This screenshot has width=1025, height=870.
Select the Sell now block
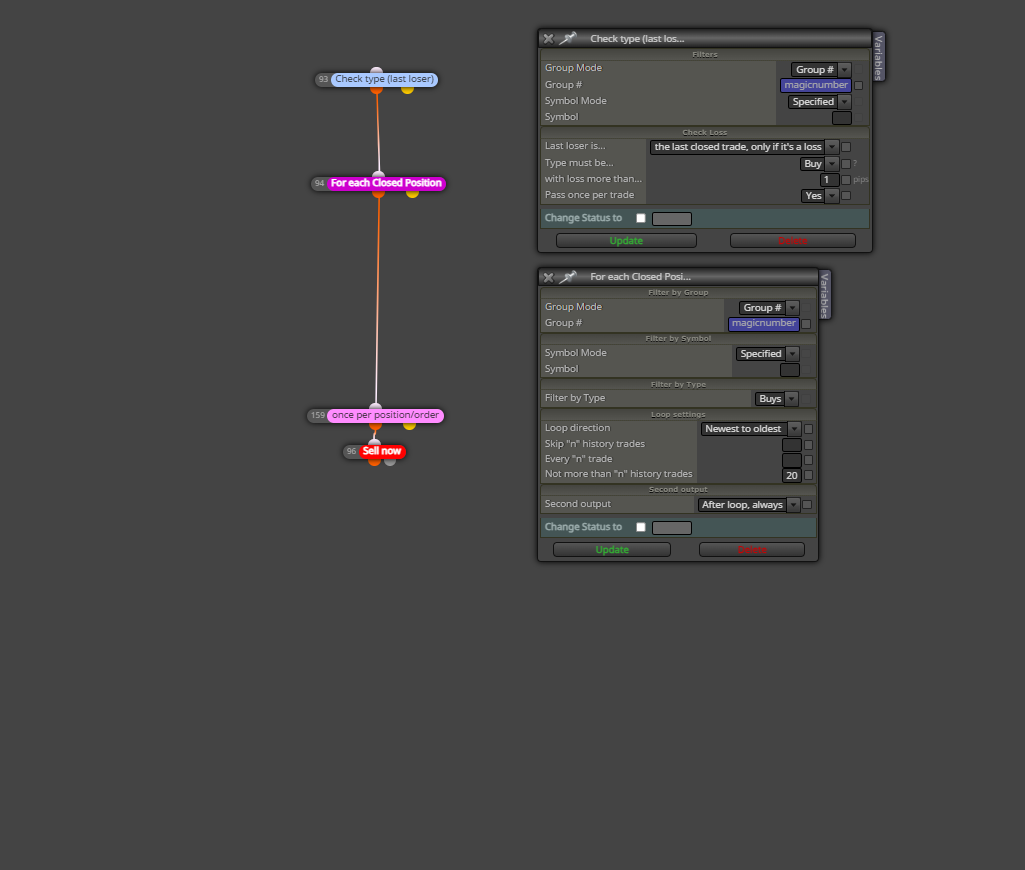coord(382,451)
